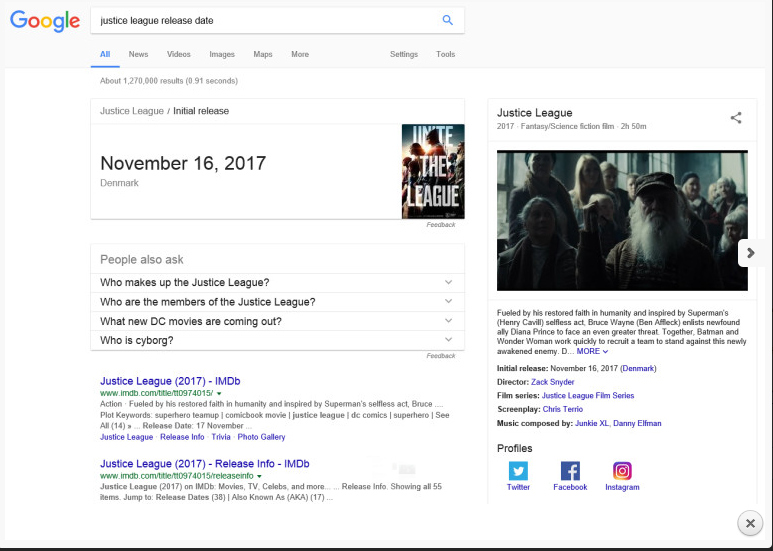Click the People also ask heading
This screenshot has height=551, width=773.
pos(141,260)
